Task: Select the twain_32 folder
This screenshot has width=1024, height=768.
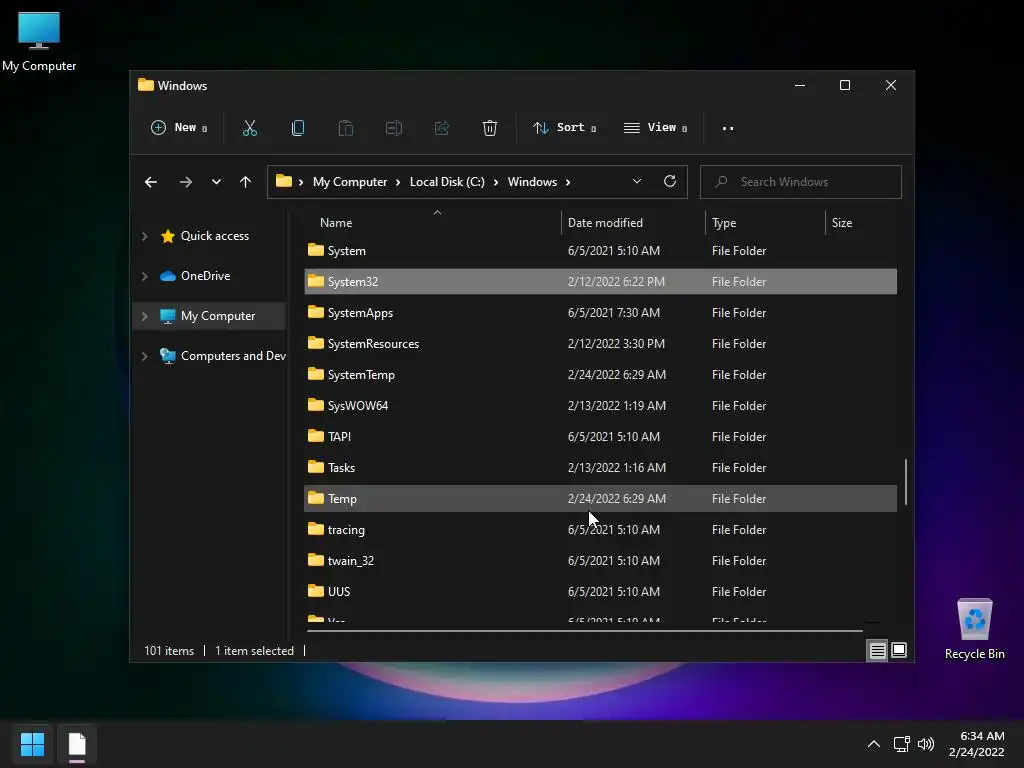Action: point(600,561)
